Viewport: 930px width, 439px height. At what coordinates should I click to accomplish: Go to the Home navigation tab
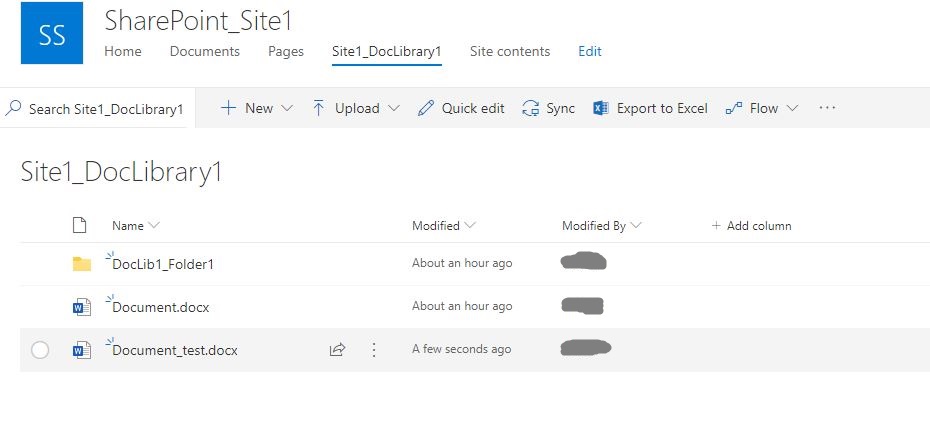point(123,52)
